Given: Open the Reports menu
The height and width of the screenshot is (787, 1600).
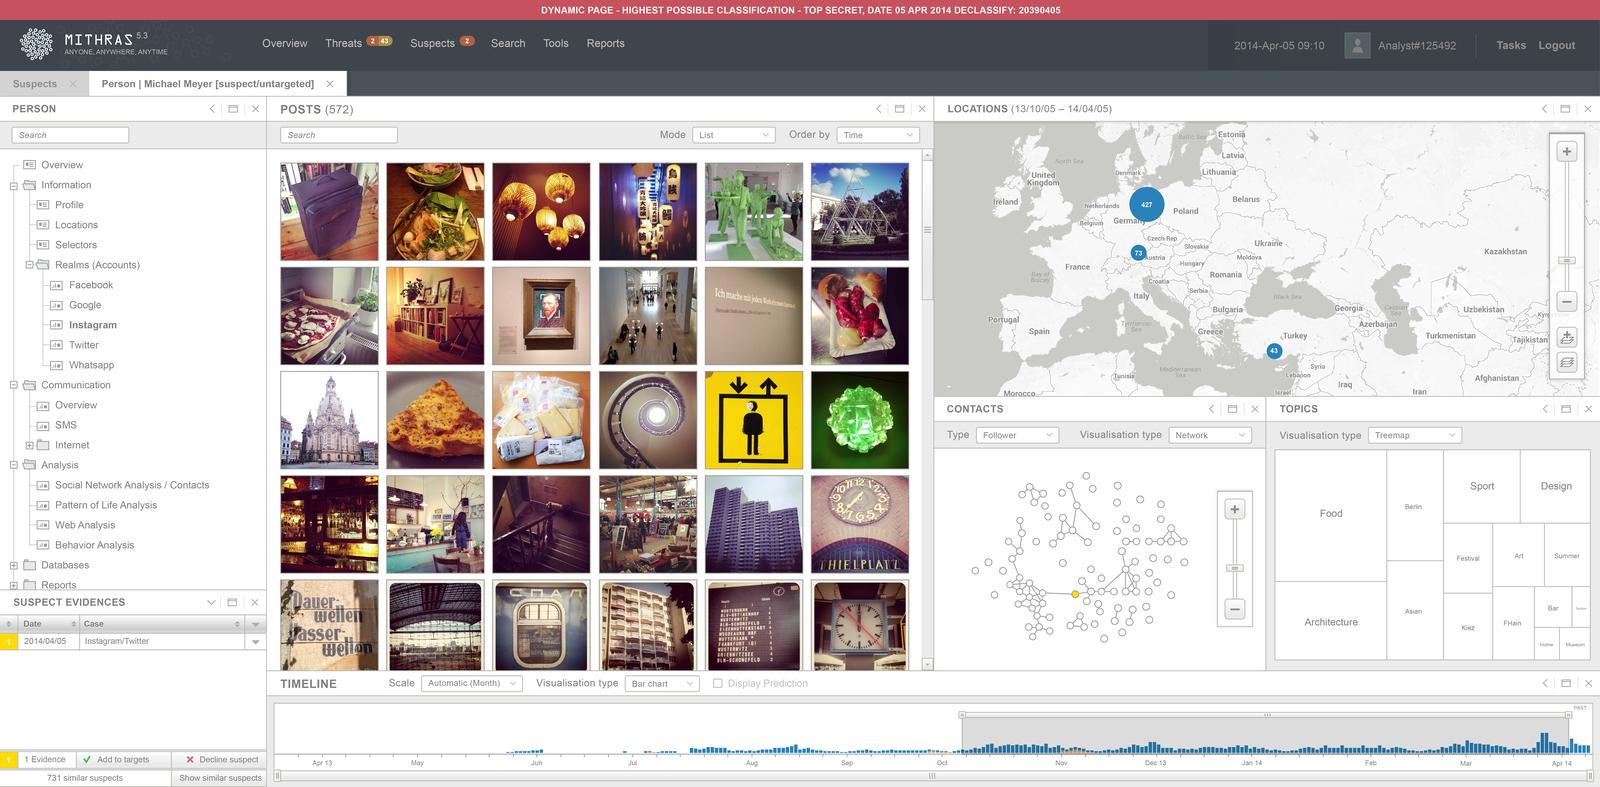Looking at the screenshot, I should (x=605, y=43).
